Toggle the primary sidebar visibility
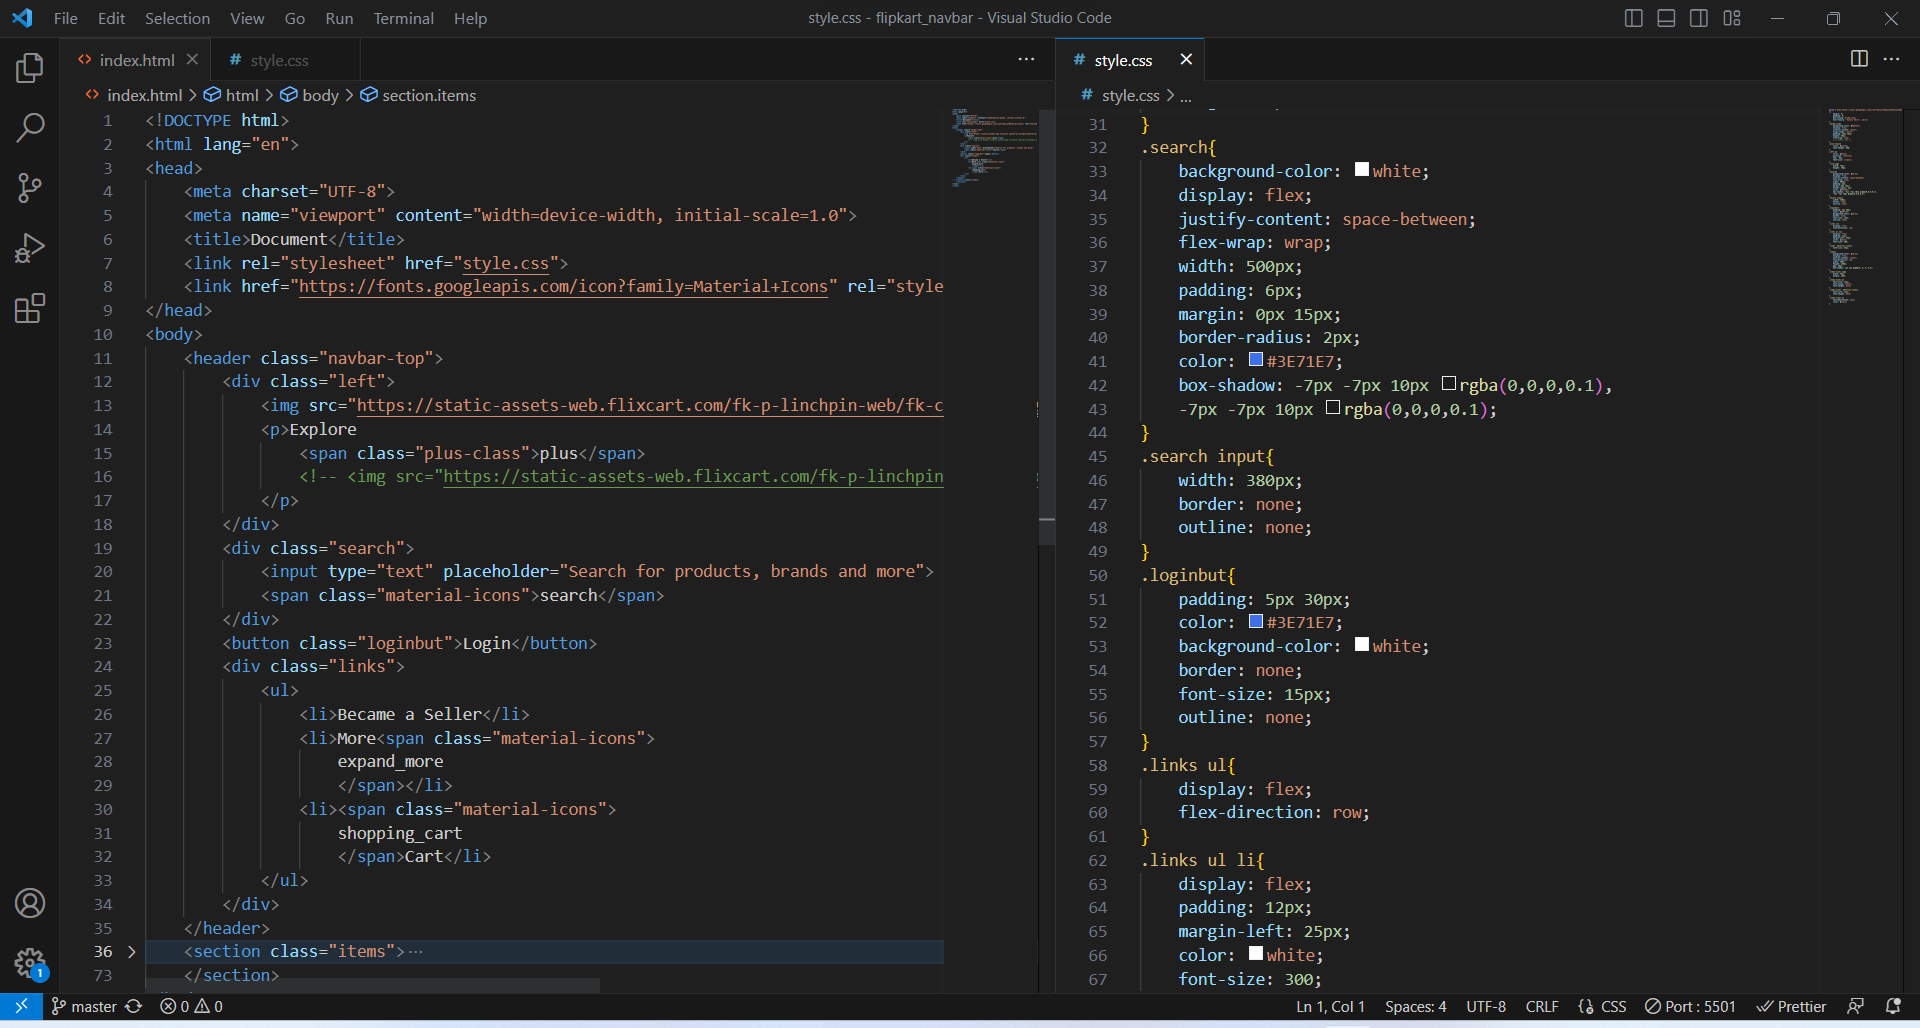Image resolution: width=1920 pixels, height=1028 pixels. (1633, 17)
